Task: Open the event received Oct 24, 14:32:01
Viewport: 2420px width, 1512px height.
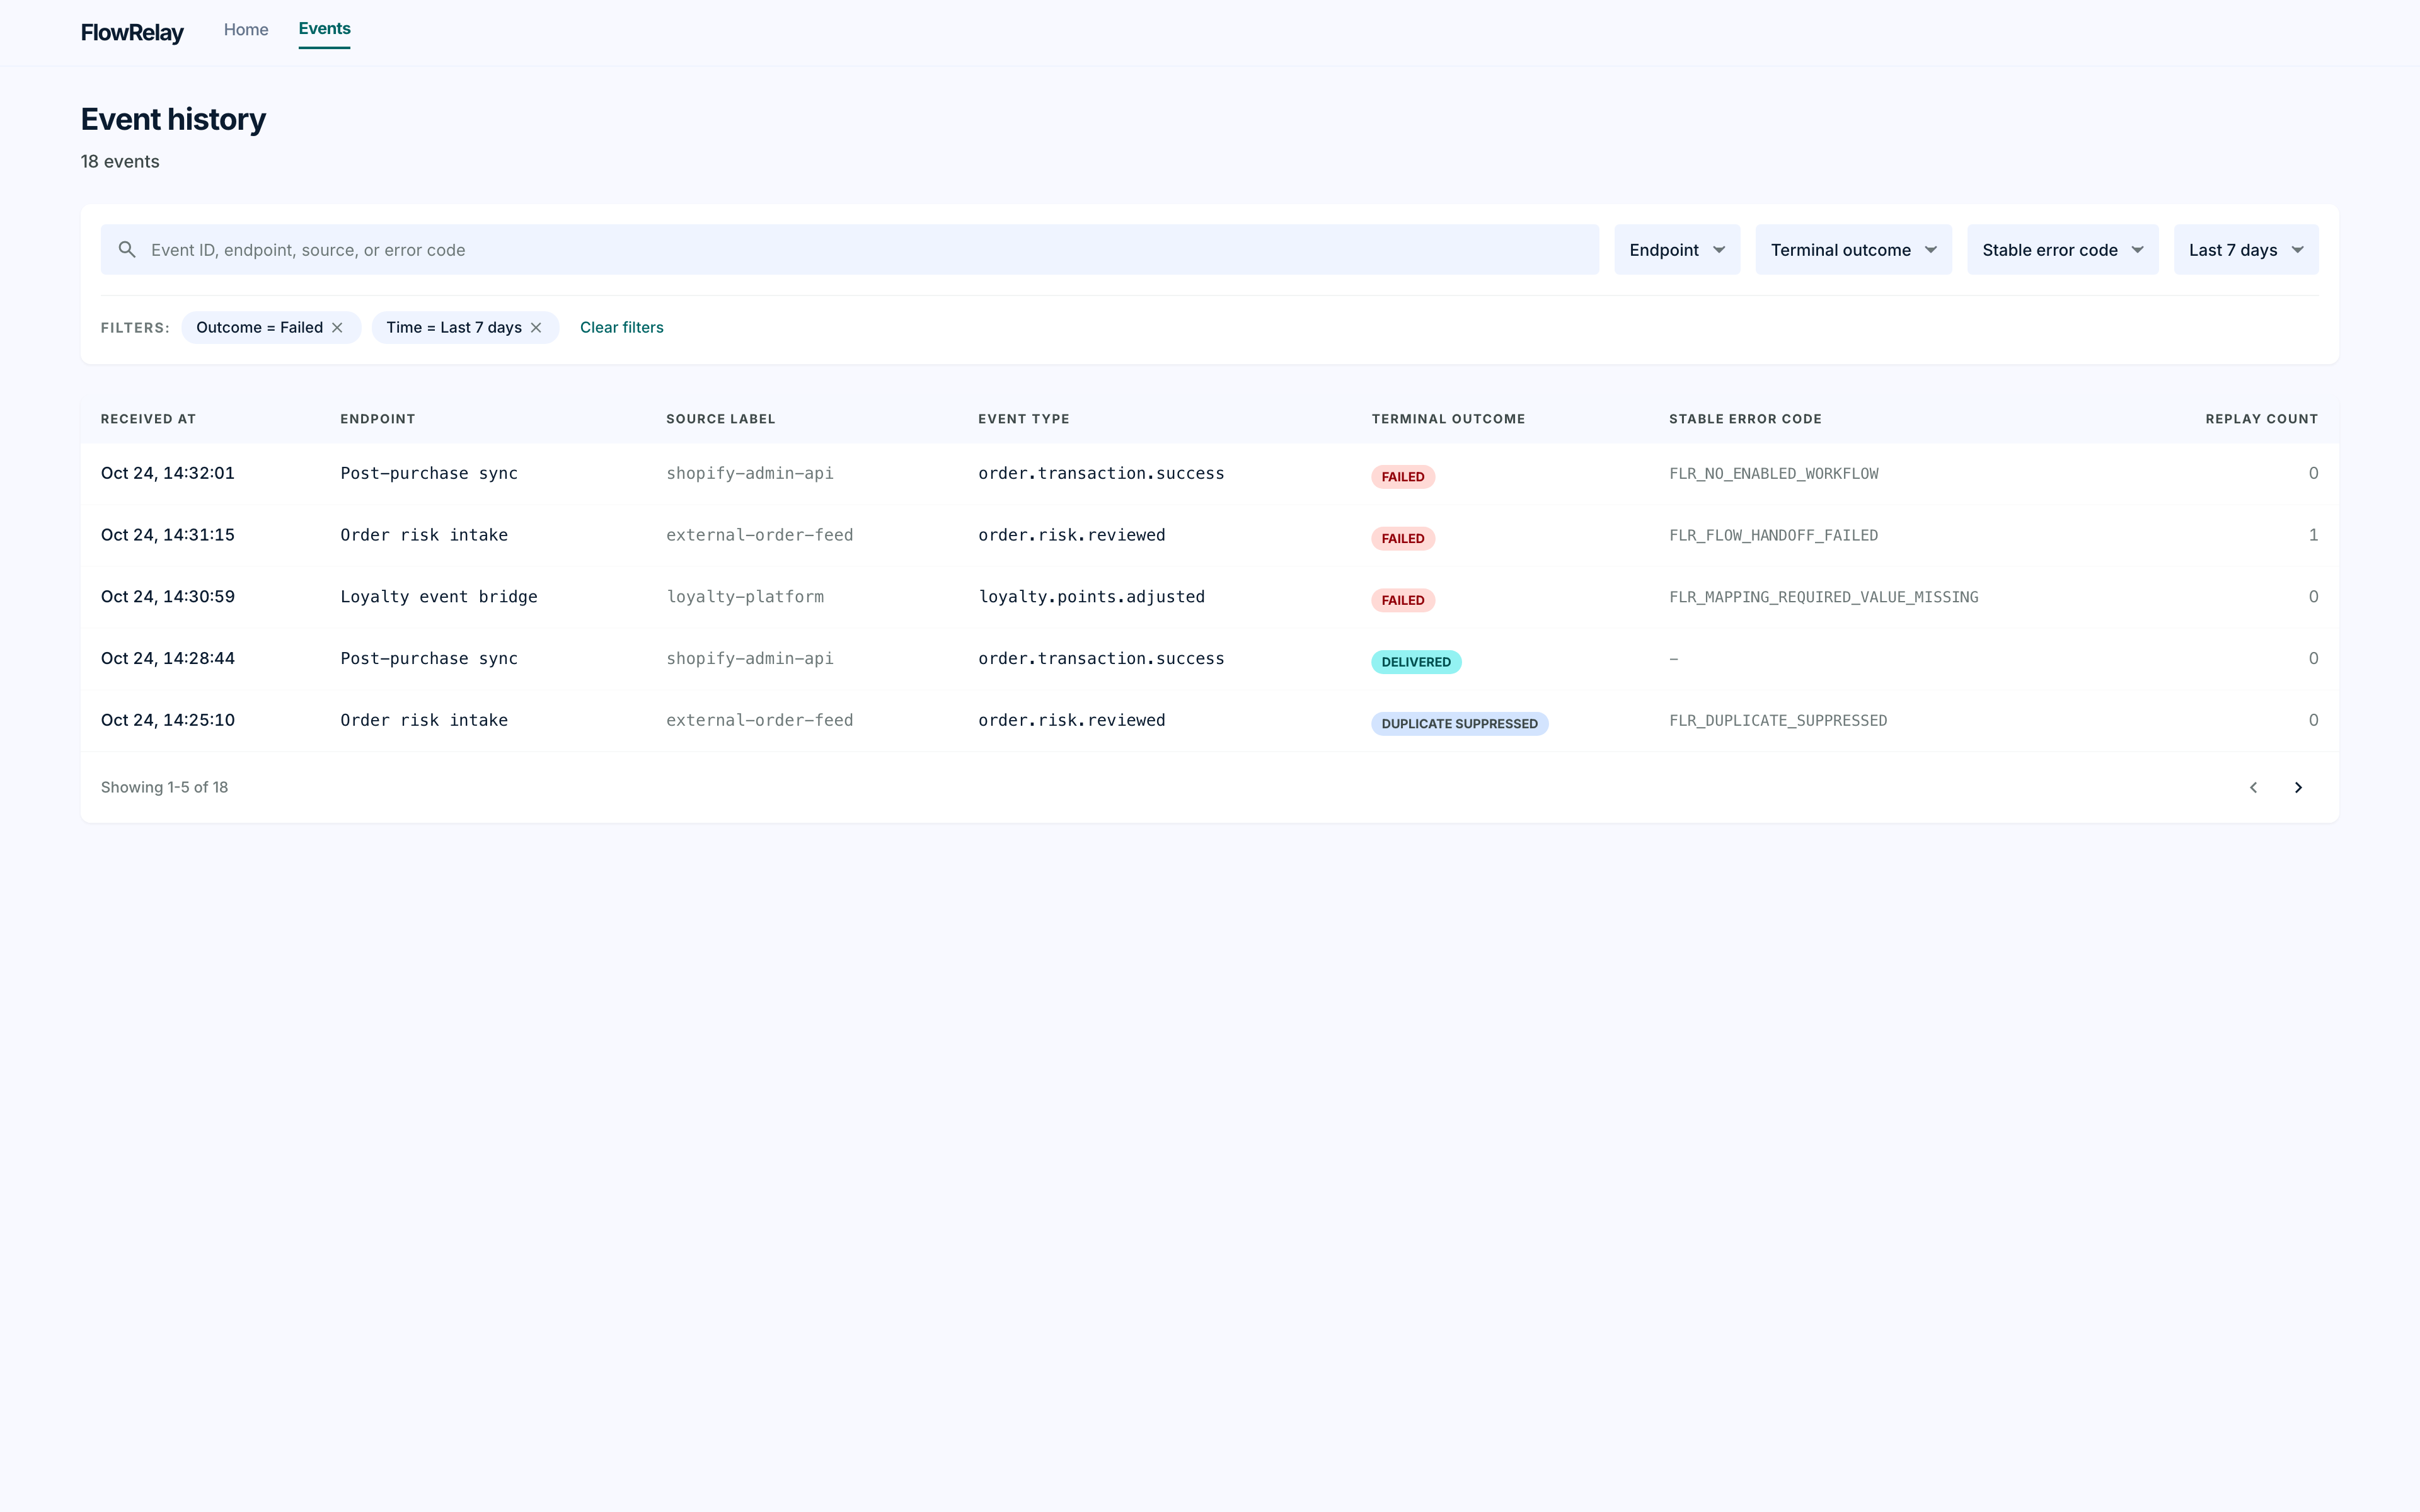Action: pyautogui.click(x=1209, y=474)
